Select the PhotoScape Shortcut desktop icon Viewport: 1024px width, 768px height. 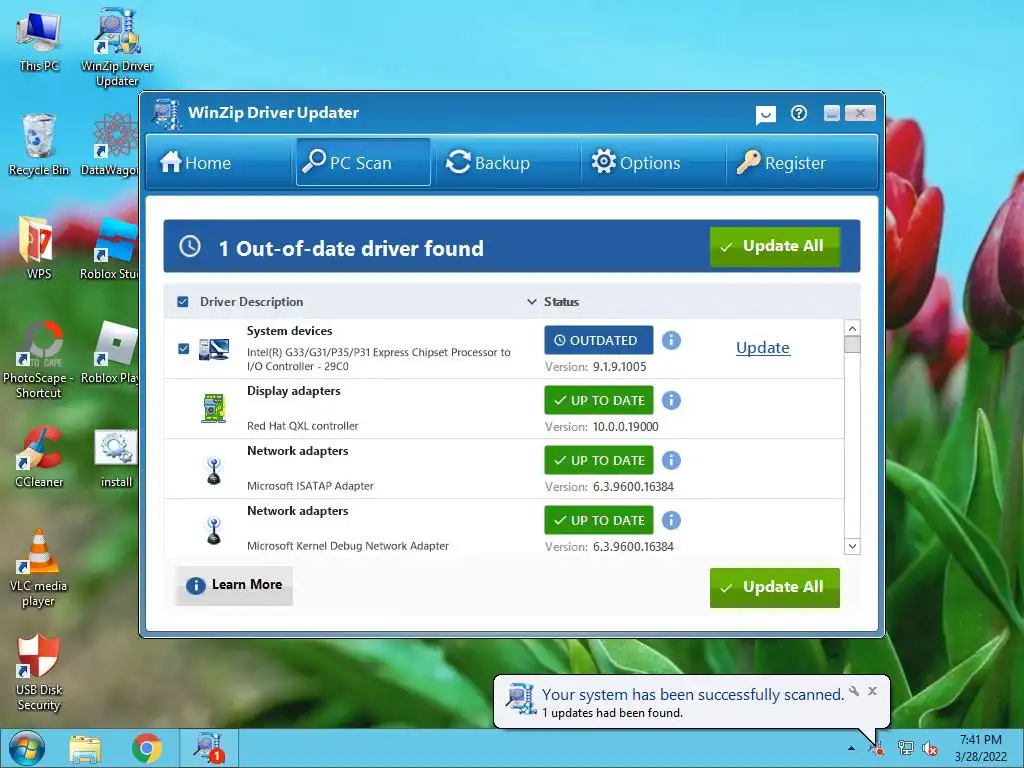pos(39,359)
